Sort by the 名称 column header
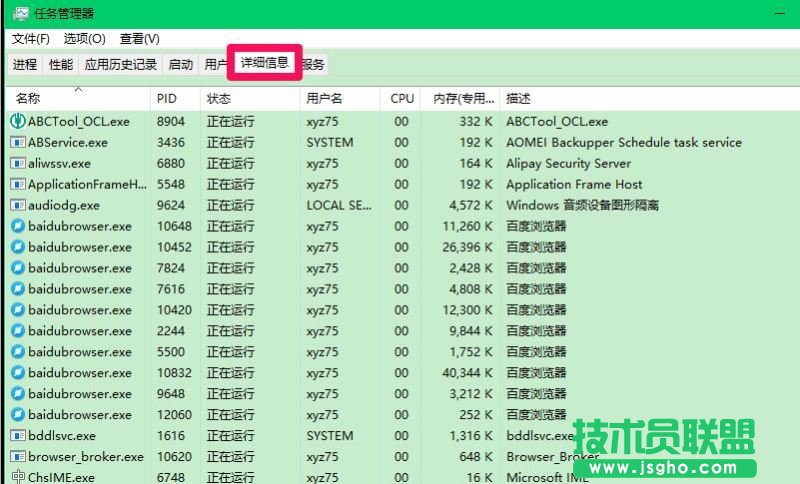This screenshot has height=484, width=800. (78, 98)
